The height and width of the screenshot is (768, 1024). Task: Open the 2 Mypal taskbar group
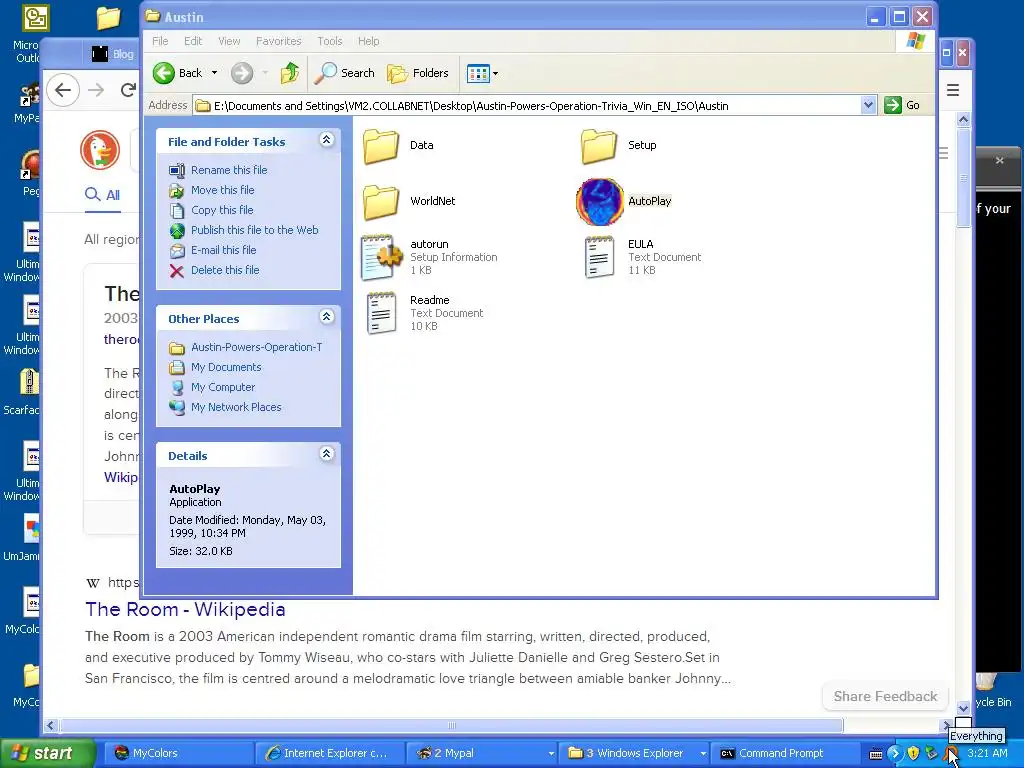point(481,753)
